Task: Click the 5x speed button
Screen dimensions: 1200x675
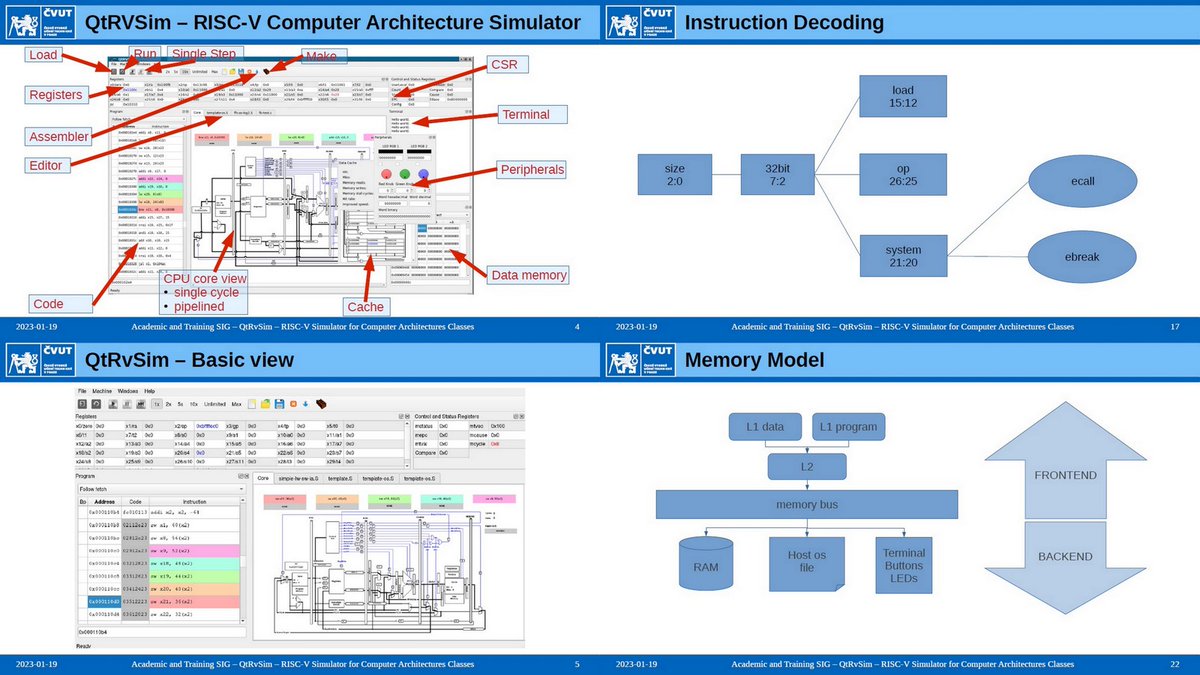Action: coord(181,403)
